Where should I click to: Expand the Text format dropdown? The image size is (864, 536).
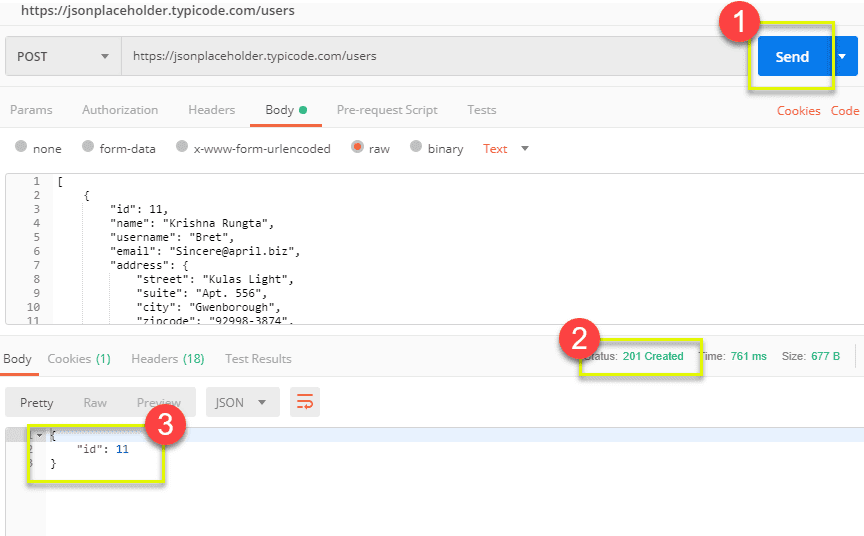(x=506, y=149)
